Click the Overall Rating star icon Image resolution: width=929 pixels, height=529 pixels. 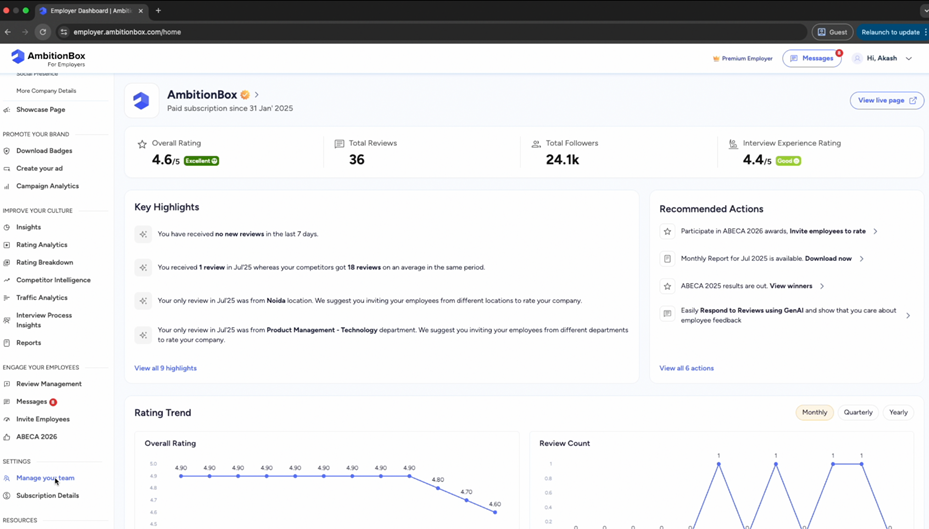point(142,144)
